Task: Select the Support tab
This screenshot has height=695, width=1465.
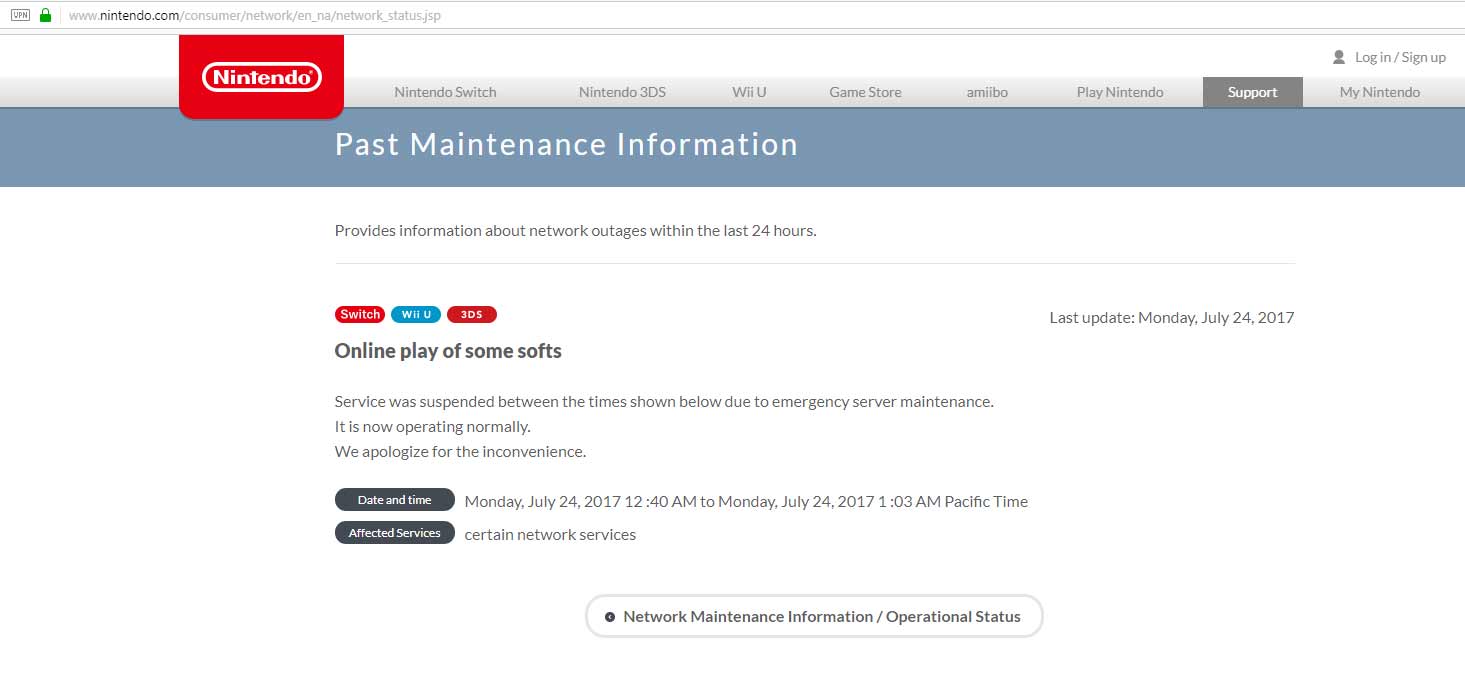Action: pos(1253,92)
